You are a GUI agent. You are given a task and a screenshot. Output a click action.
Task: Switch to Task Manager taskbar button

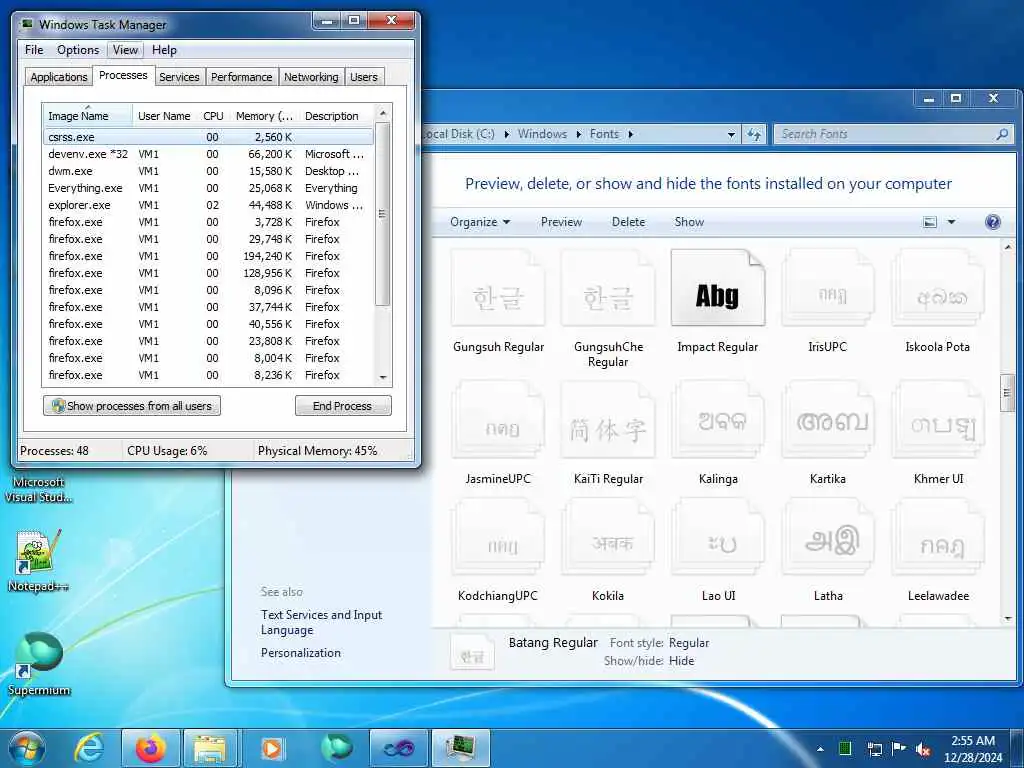[460, 748]
